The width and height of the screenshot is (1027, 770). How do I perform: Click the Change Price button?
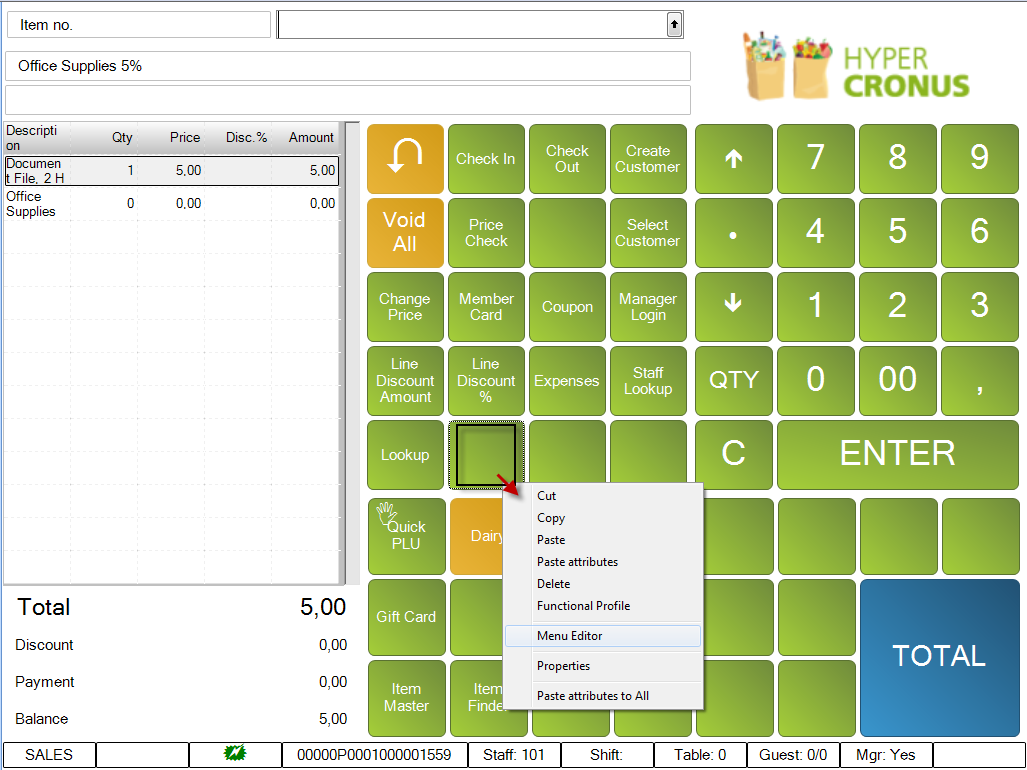[405, 307]
